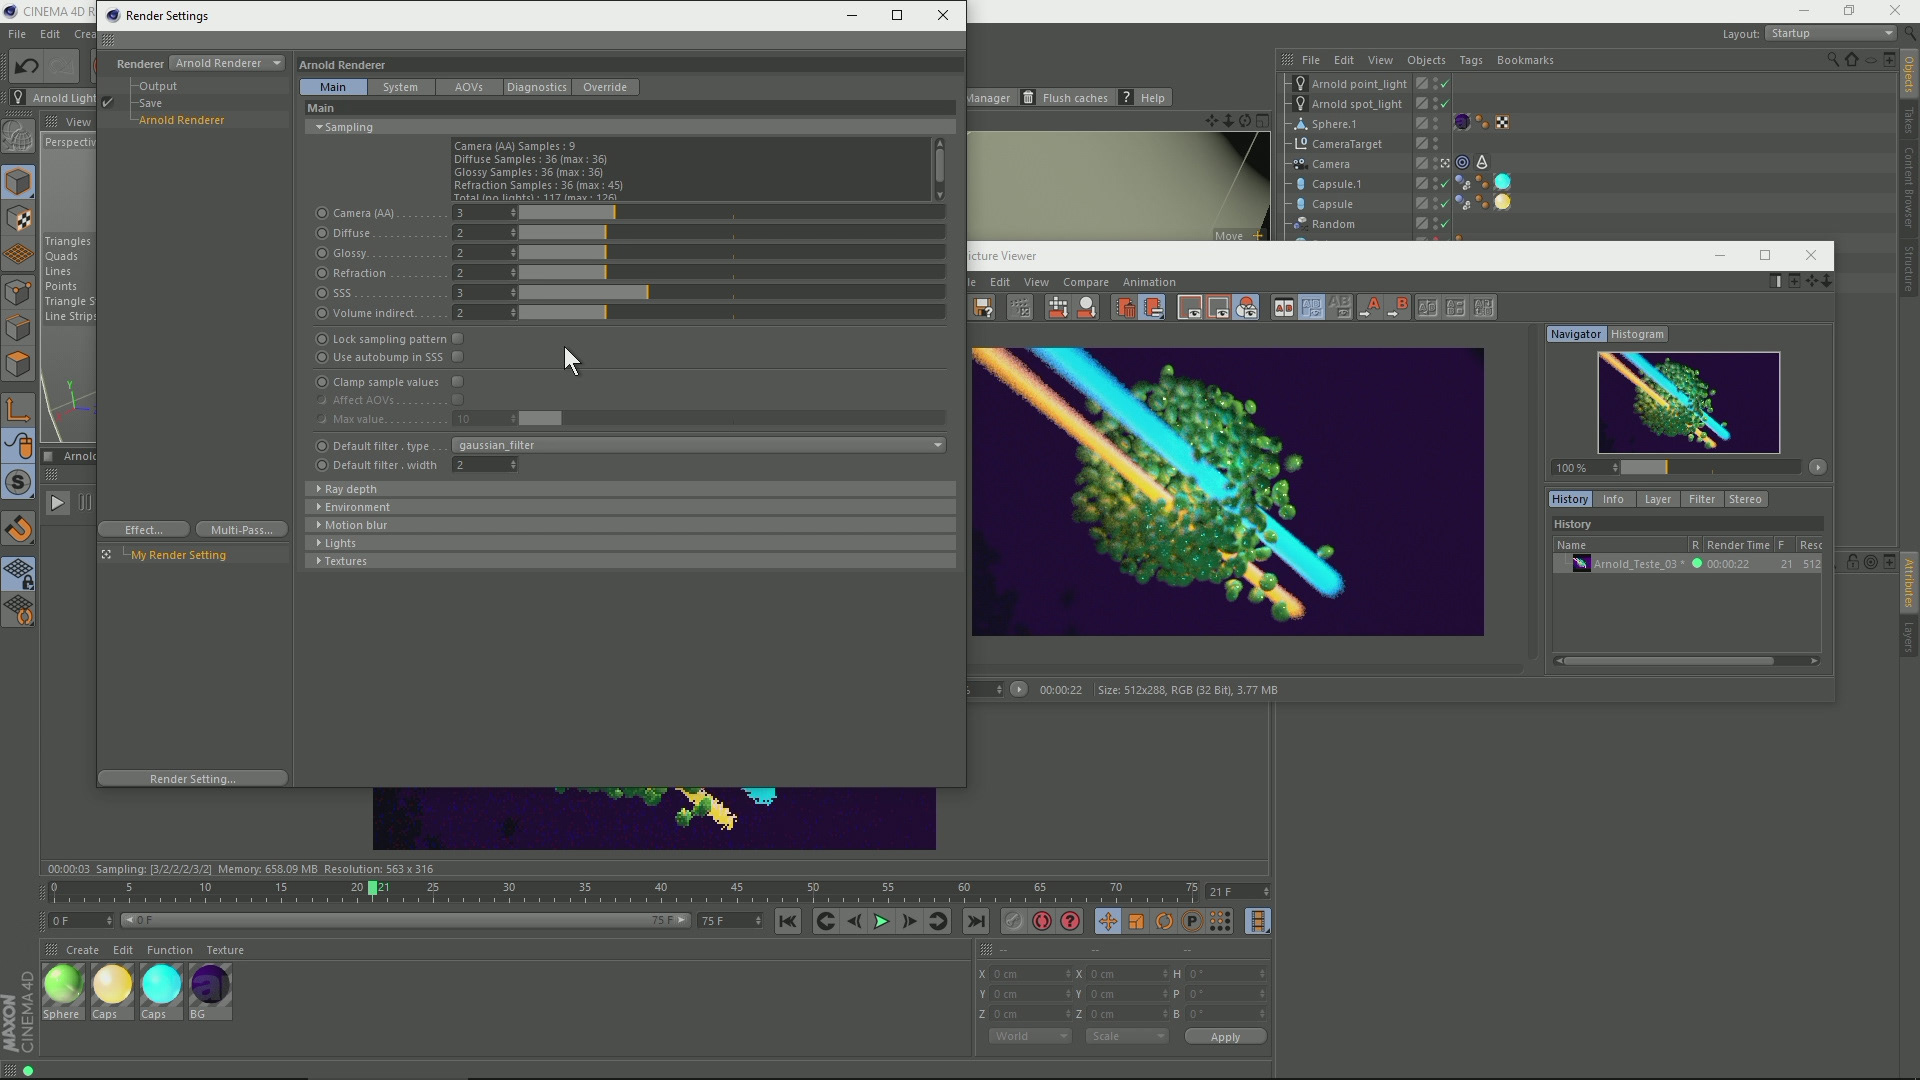
Task: Click Apply button in coordinates panel
Action: tap(1225, 1037)
